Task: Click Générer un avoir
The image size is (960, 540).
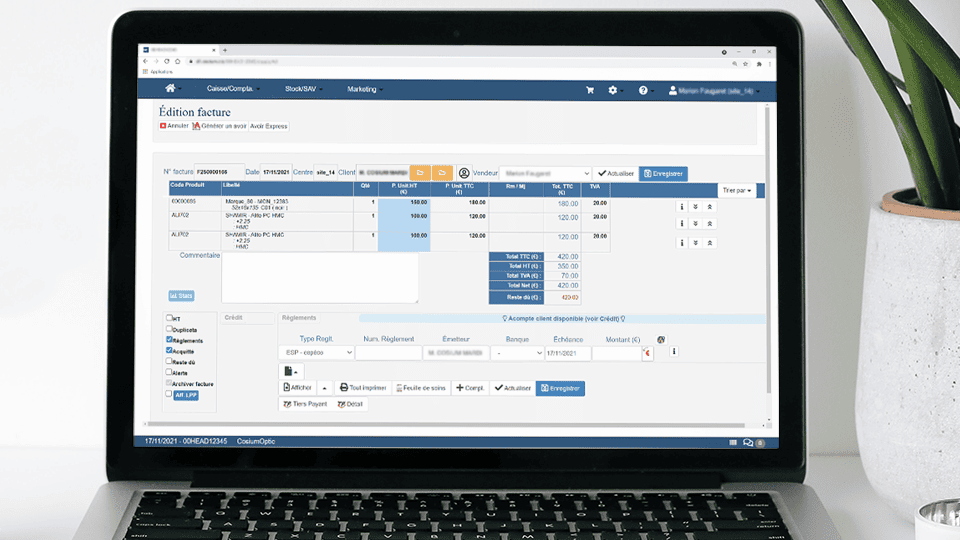Action: pos(219,126)
